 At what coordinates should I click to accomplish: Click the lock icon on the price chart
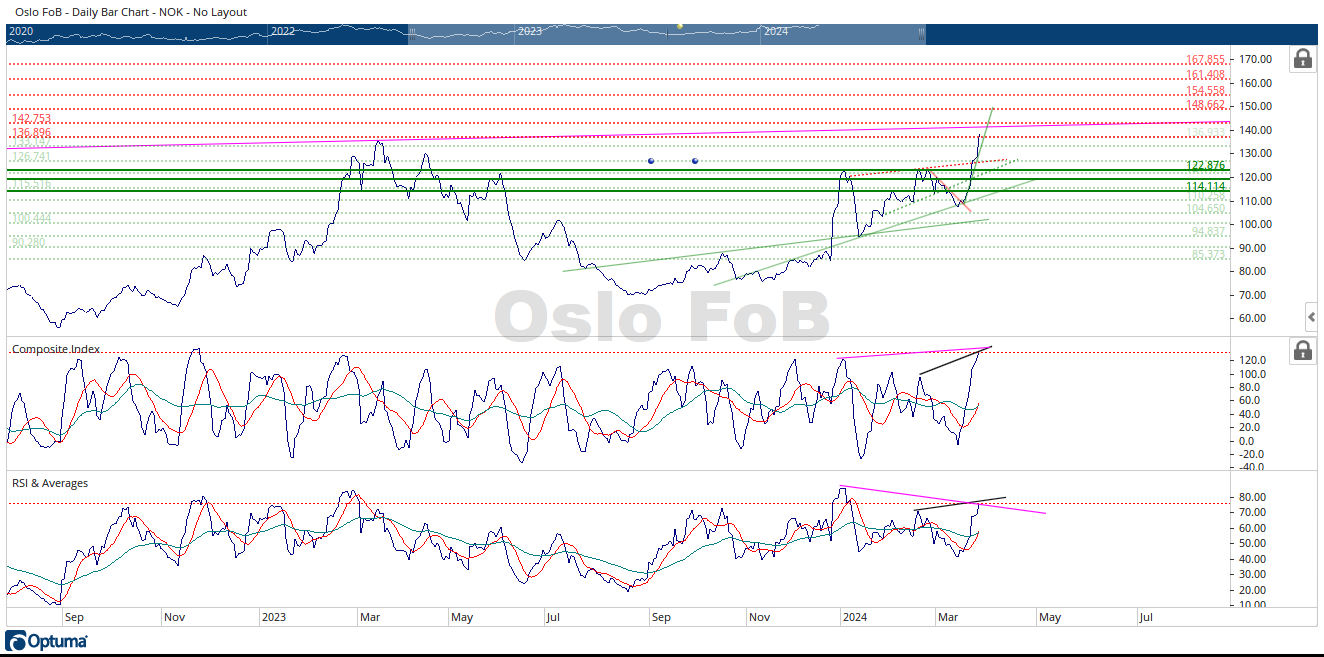(x=1302, y=59)
